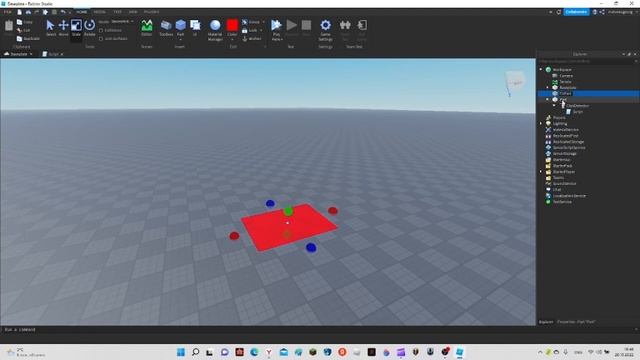Open the UI insert tool
Image resolution: width=640 pixels, height=360 pixels.
(x=195, y=28)
